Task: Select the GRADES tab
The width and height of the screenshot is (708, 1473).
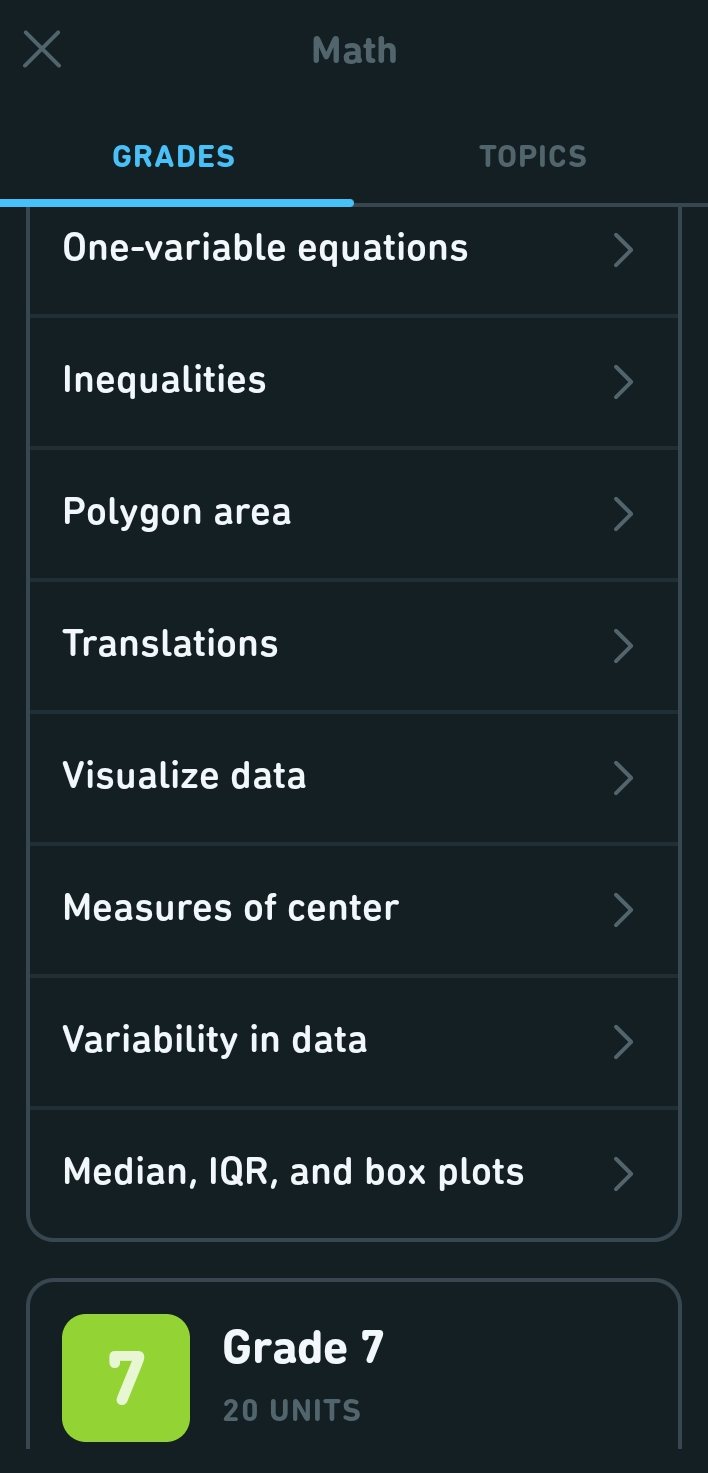Action: pyautogui.click(x=173, y=156)
